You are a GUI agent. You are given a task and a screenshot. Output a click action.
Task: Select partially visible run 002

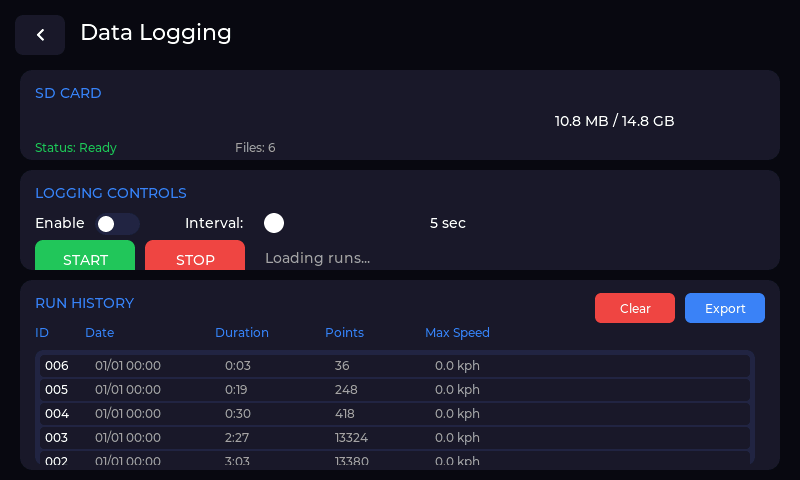pos(395,459)
